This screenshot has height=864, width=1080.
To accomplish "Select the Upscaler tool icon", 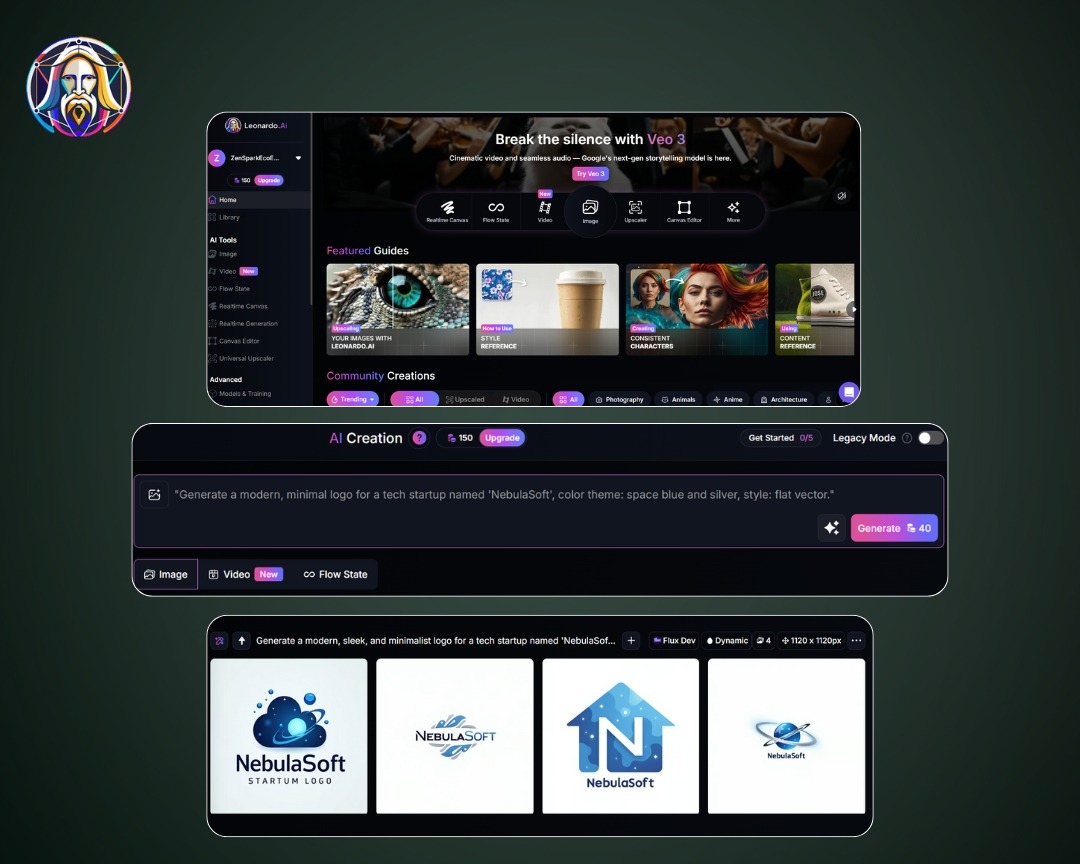I will point(635,210).
